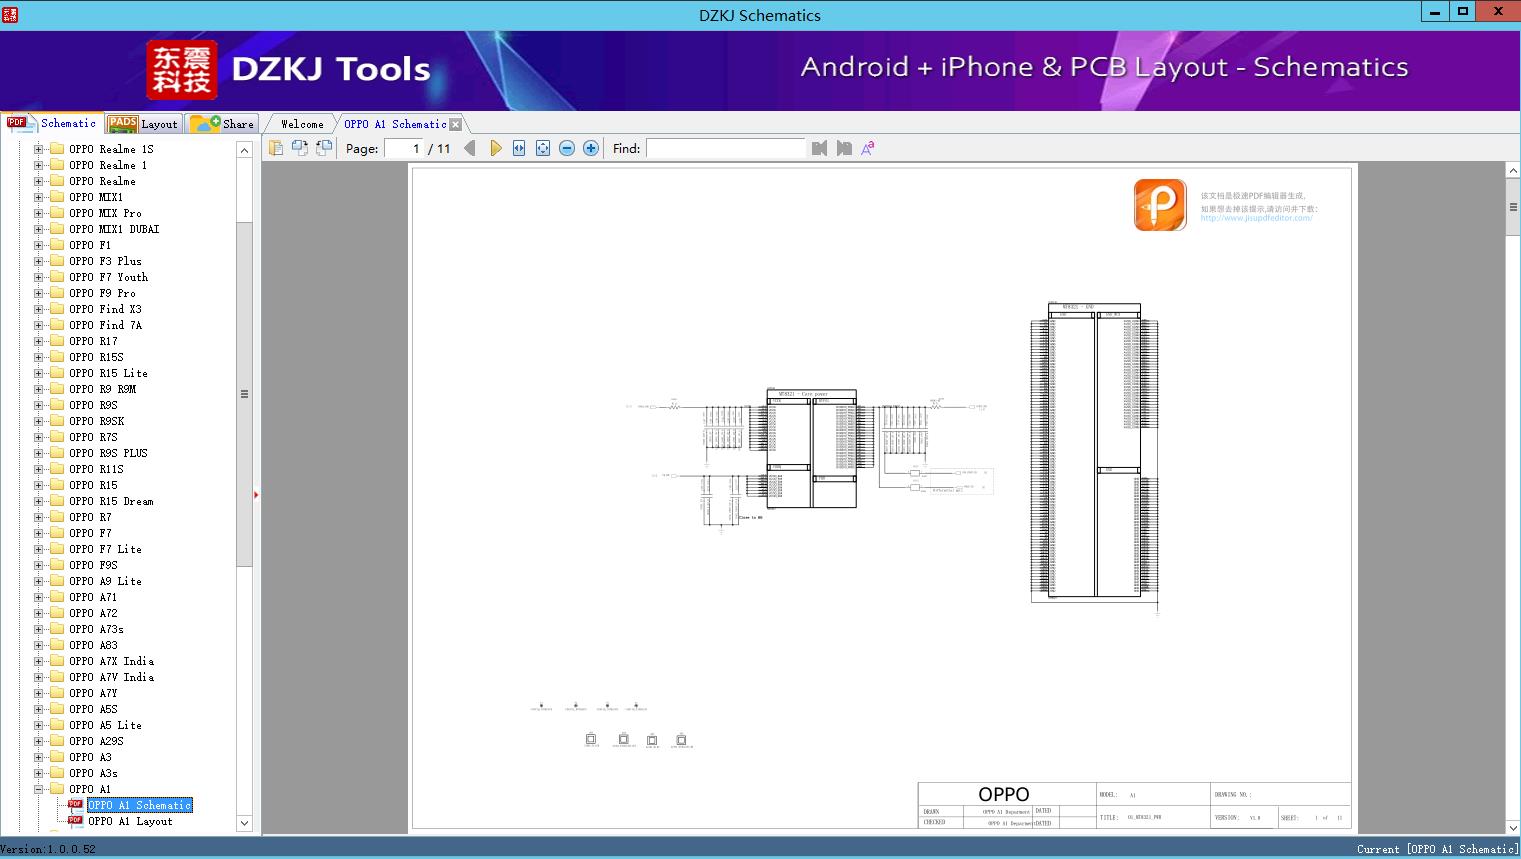This screenshot has width=1521, height=859.
Task: Select OPPO R9S PLUS in the tree
Action: click(108, 453)
